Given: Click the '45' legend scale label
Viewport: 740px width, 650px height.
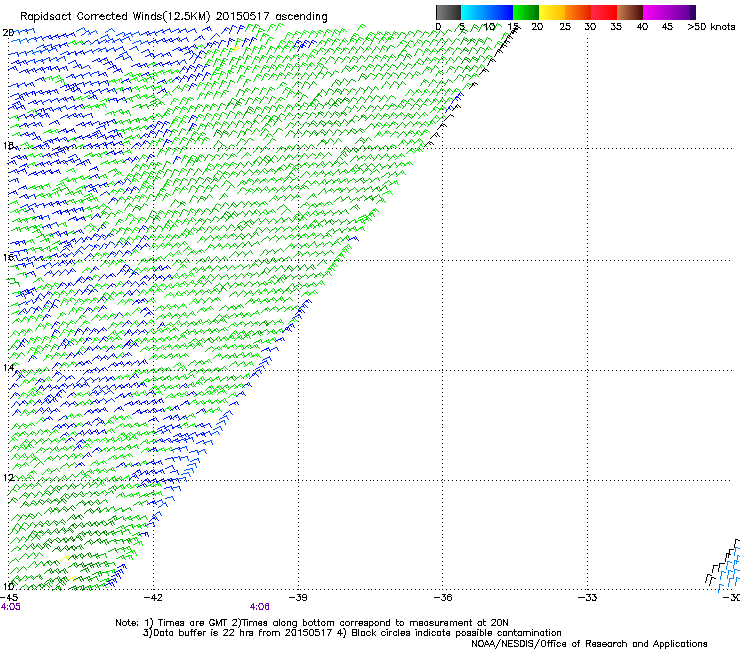Looking at the screenshot, I should click(x=667, y=27).
